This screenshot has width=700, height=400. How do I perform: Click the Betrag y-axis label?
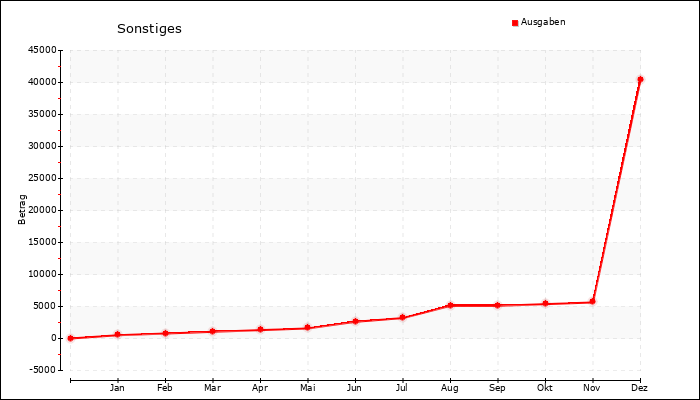(23, 209)
